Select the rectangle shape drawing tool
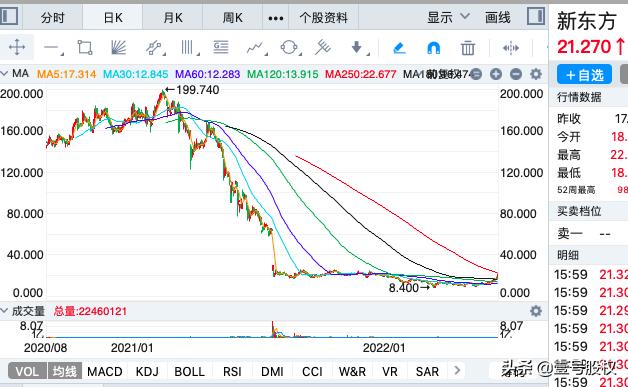Screen dimensions: 628x387 click(85, 48)
